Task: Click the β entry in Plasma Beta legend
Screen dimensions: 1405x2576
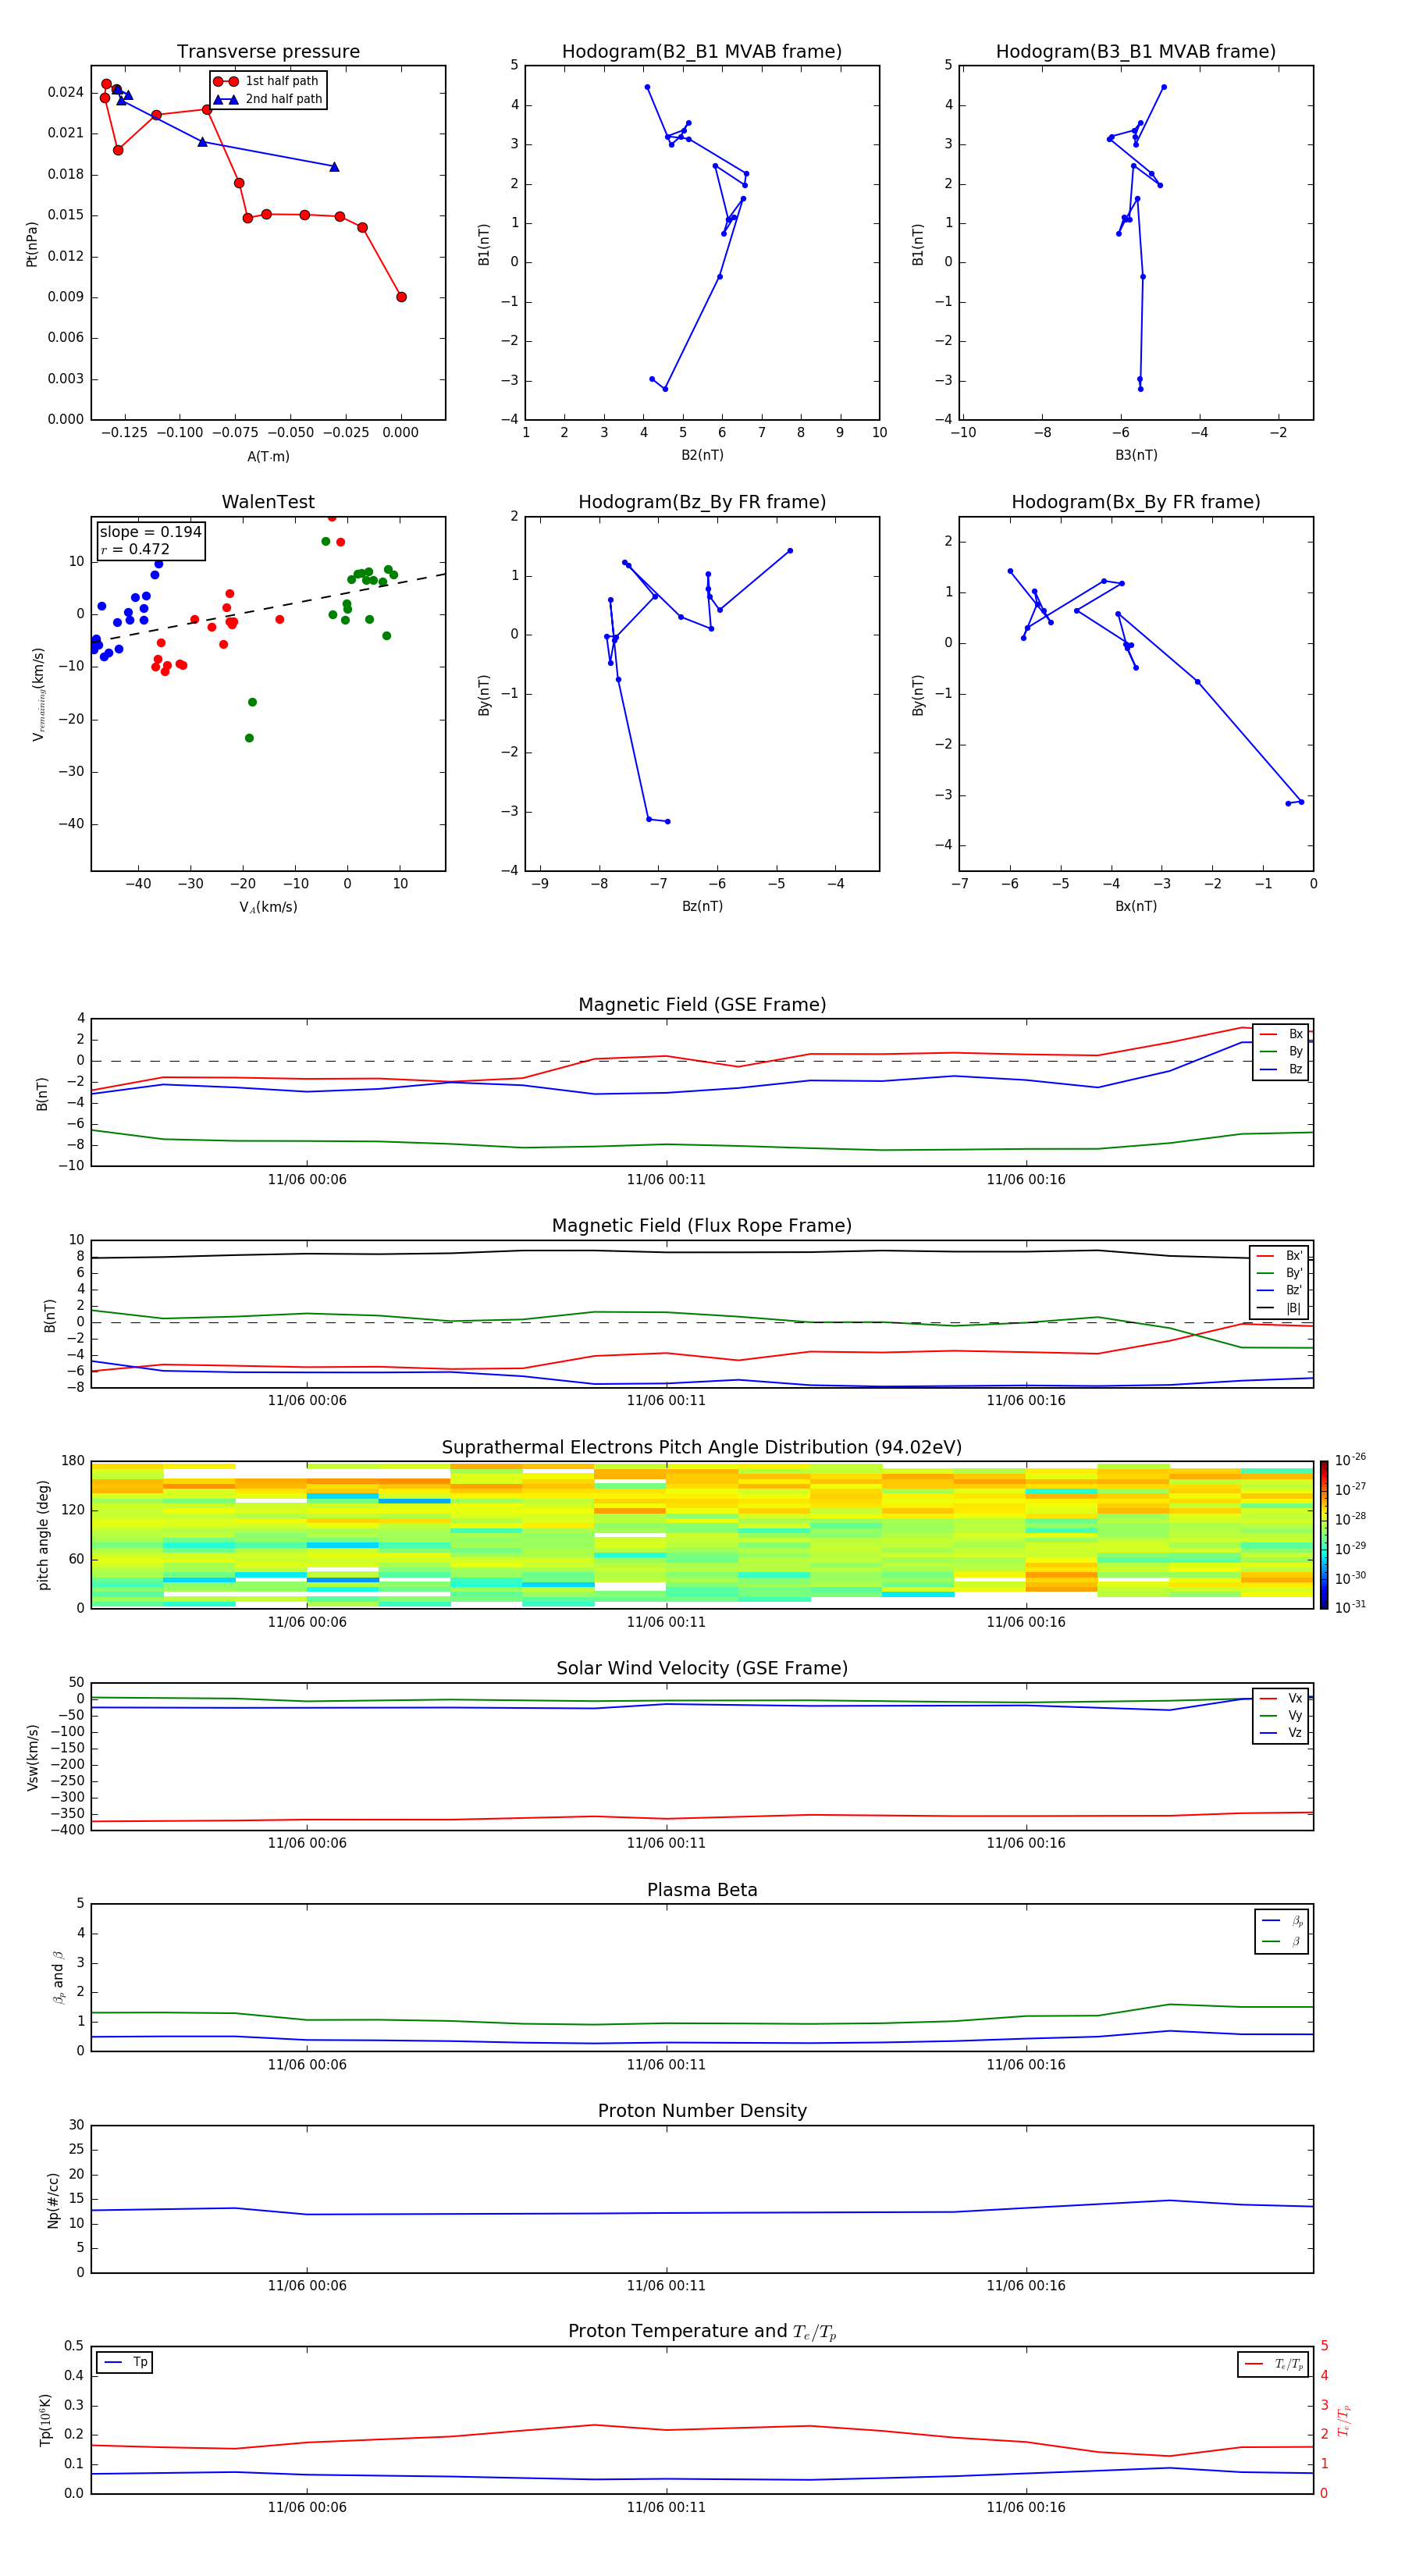Action: click(1282, 1941)
